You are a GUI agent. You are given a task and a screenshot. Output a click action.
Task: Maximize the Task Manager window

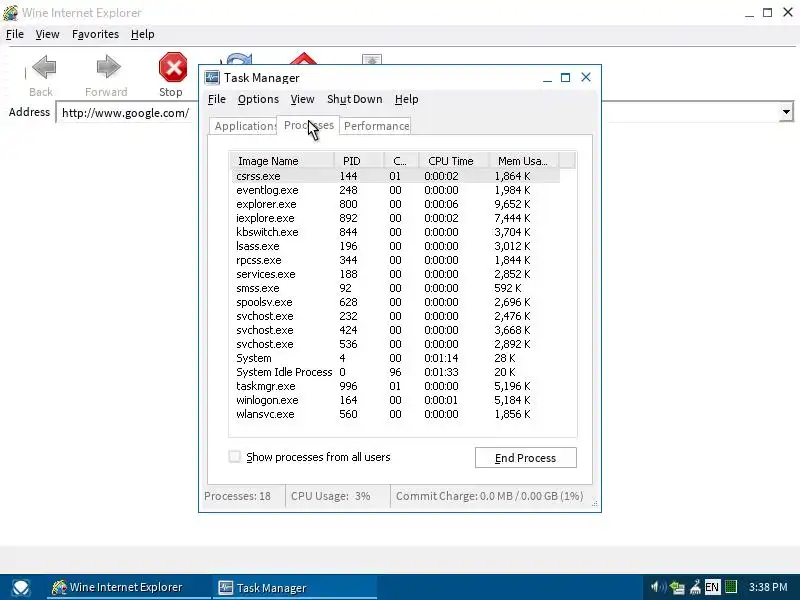(x=565, y=78)
